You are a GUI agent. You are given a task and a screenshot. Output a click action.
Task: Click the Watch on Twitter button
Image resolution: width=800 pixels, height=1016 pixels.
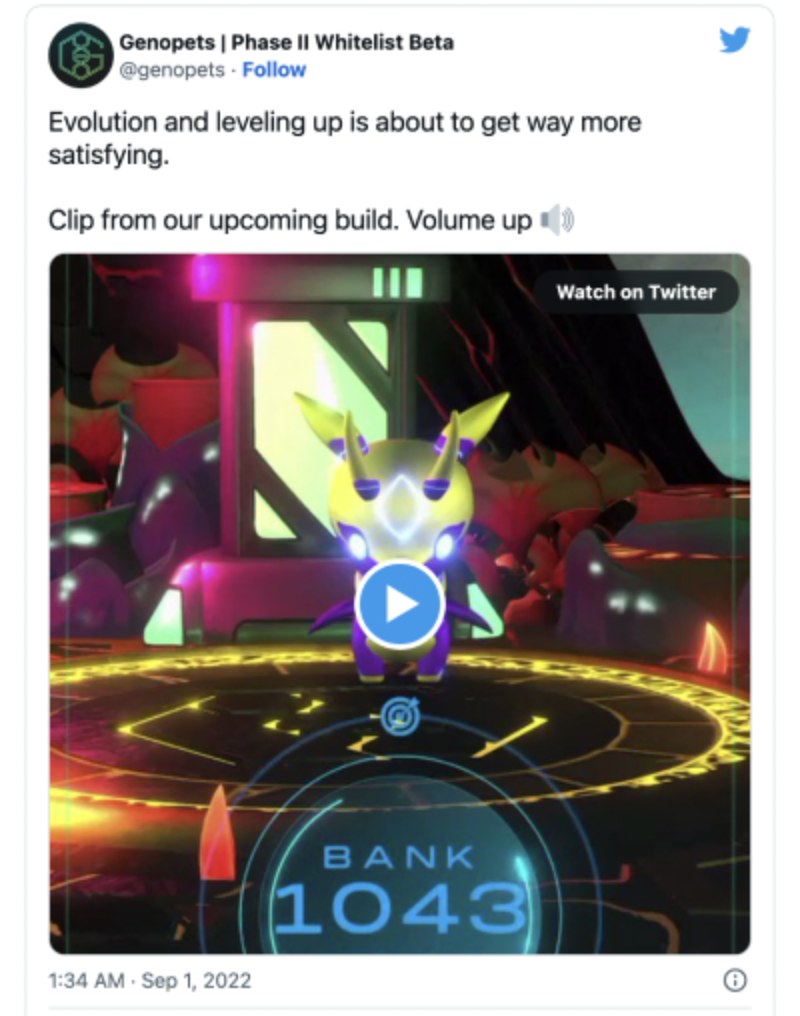636,292
